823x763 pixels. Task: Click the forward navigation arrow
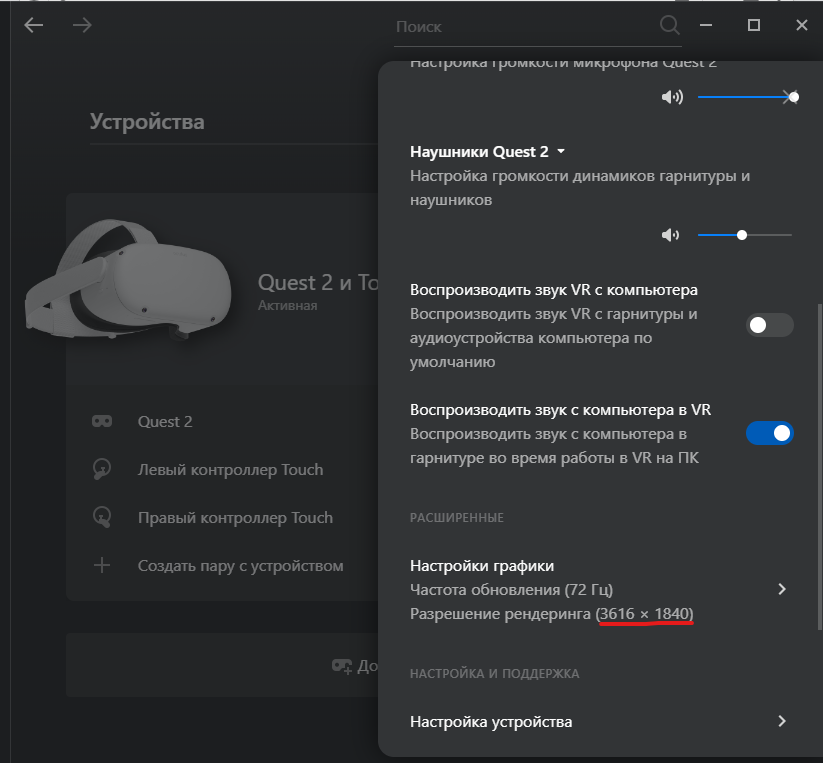(82, 26)
